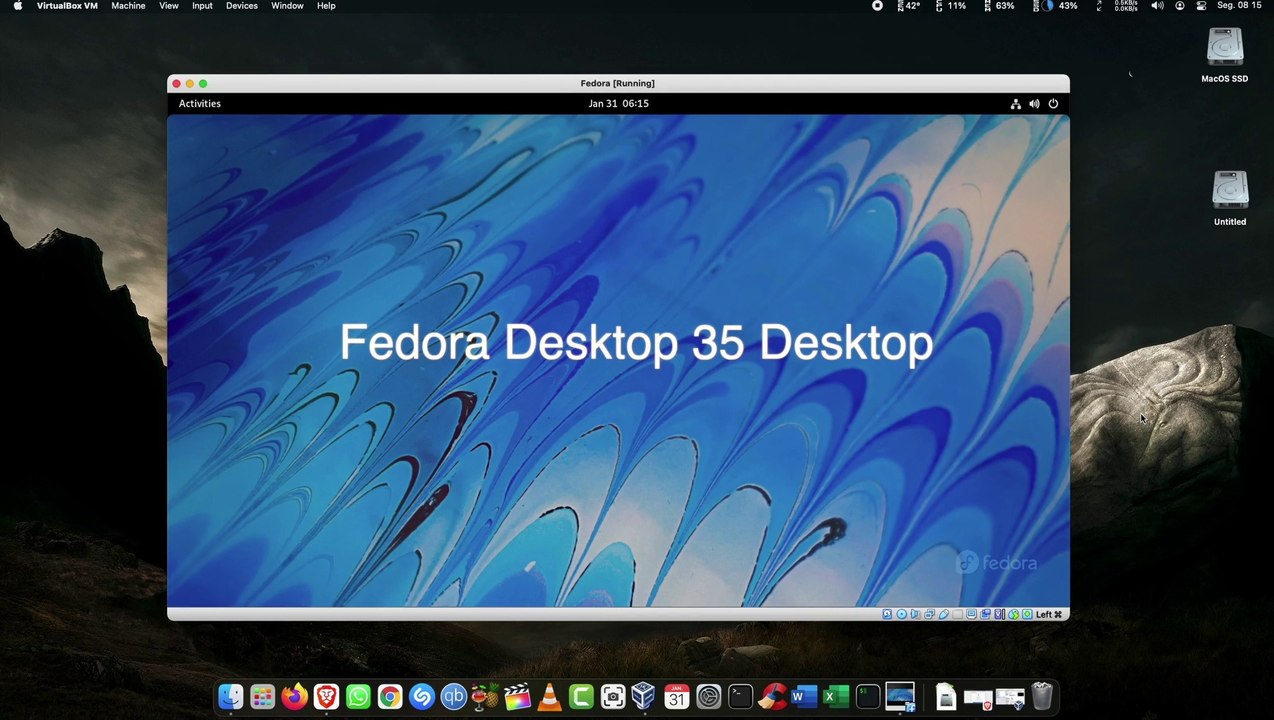
Task: Open Launchpad from the Dock
Action: [x=262, y=697]
